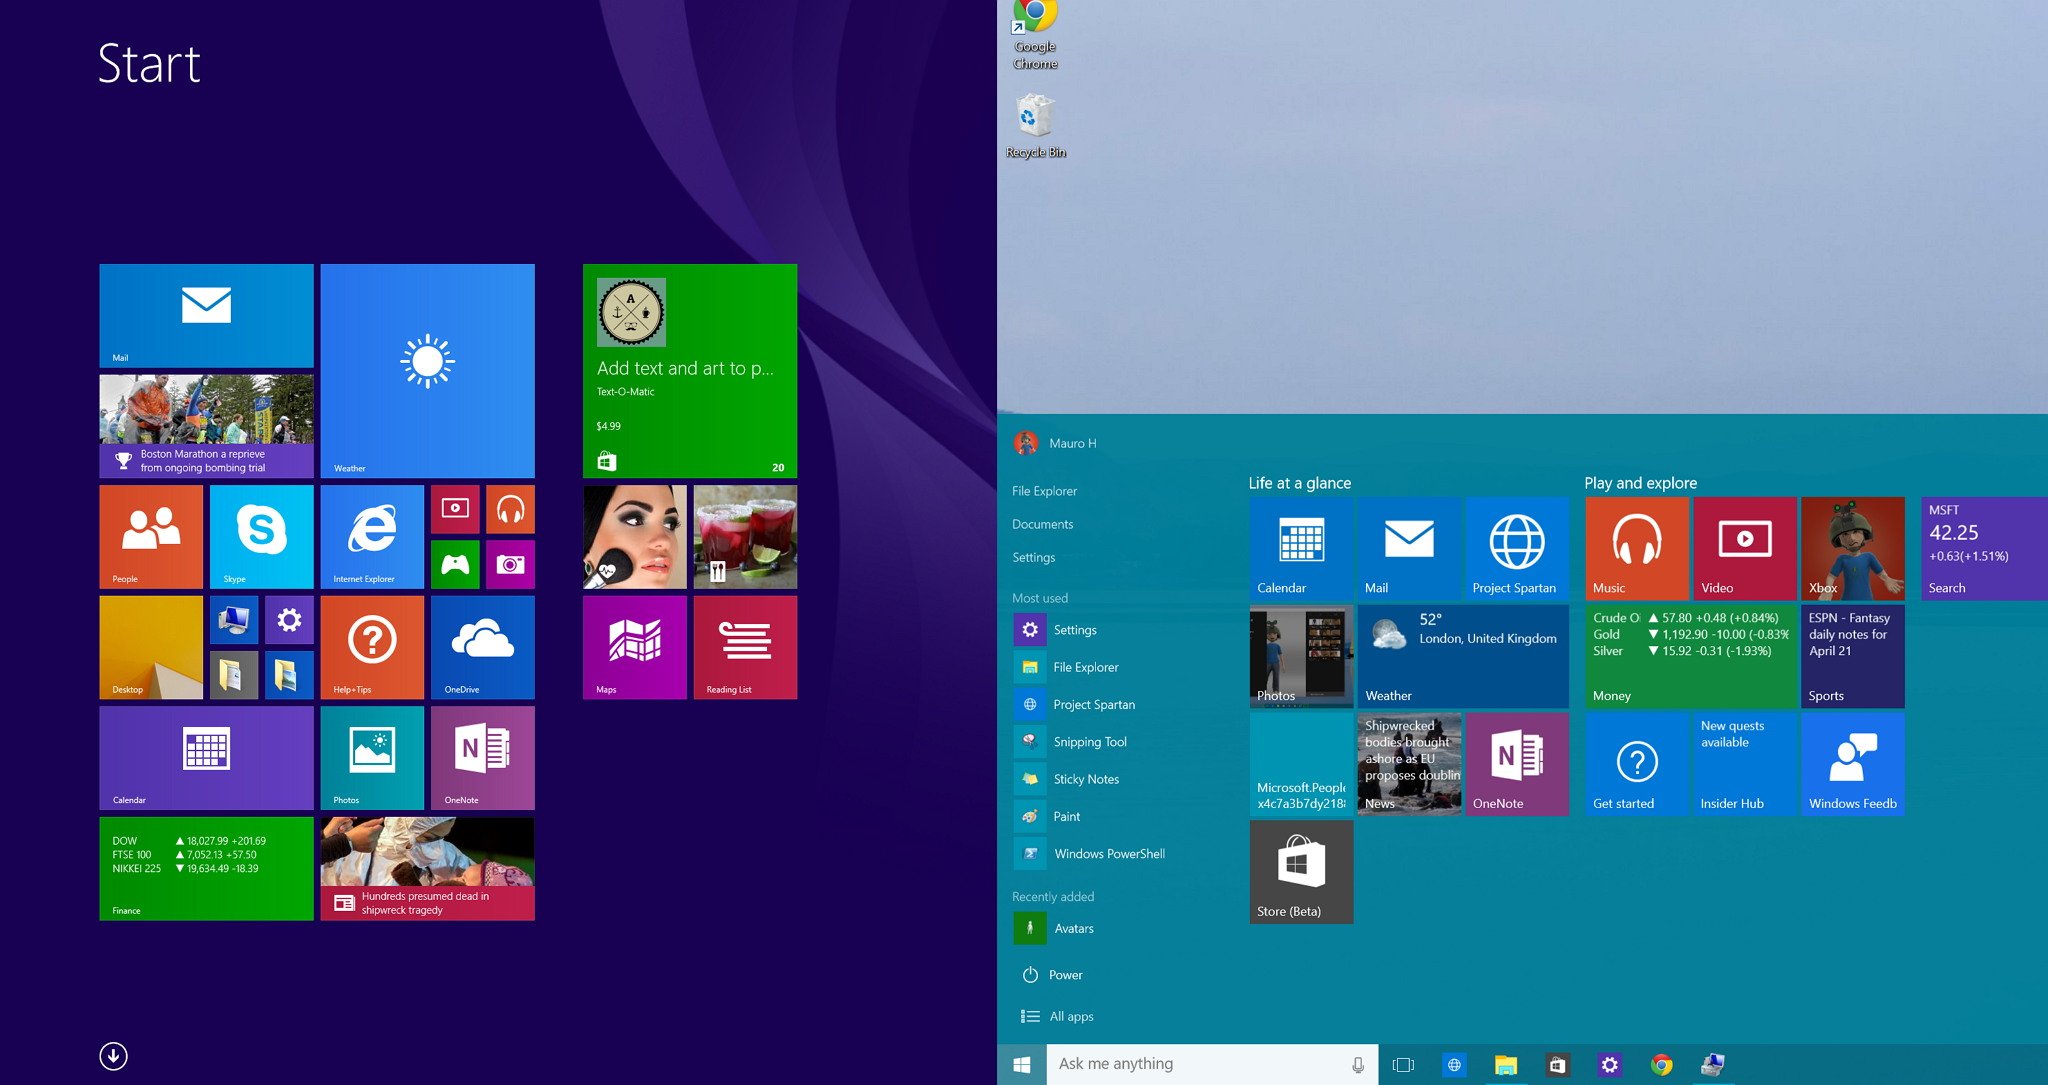Open the Insider Hub tile

coord(1744,764)
